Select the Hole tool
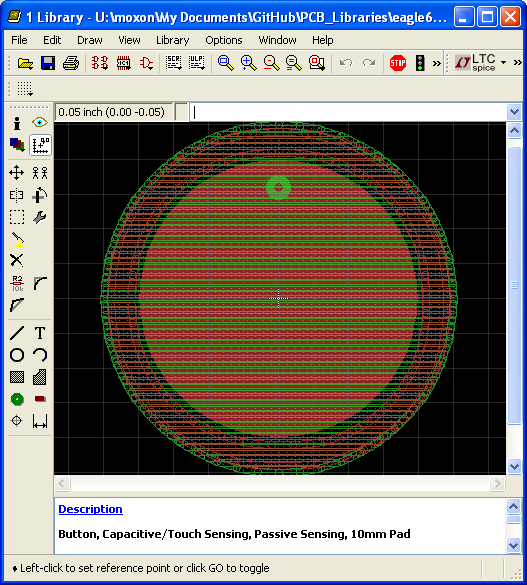Viewport: 527px width, 585px height. click(x=17, y=421)
